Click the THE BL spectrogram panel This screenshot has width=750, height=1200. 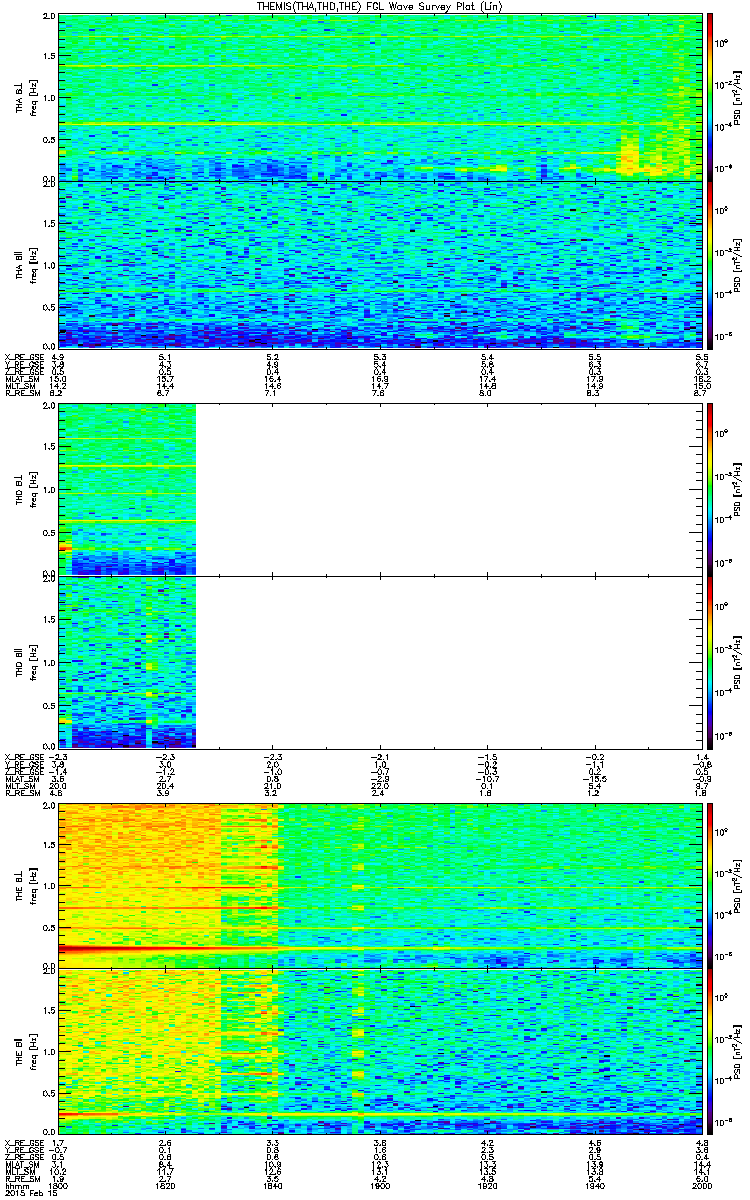[379, 886]
